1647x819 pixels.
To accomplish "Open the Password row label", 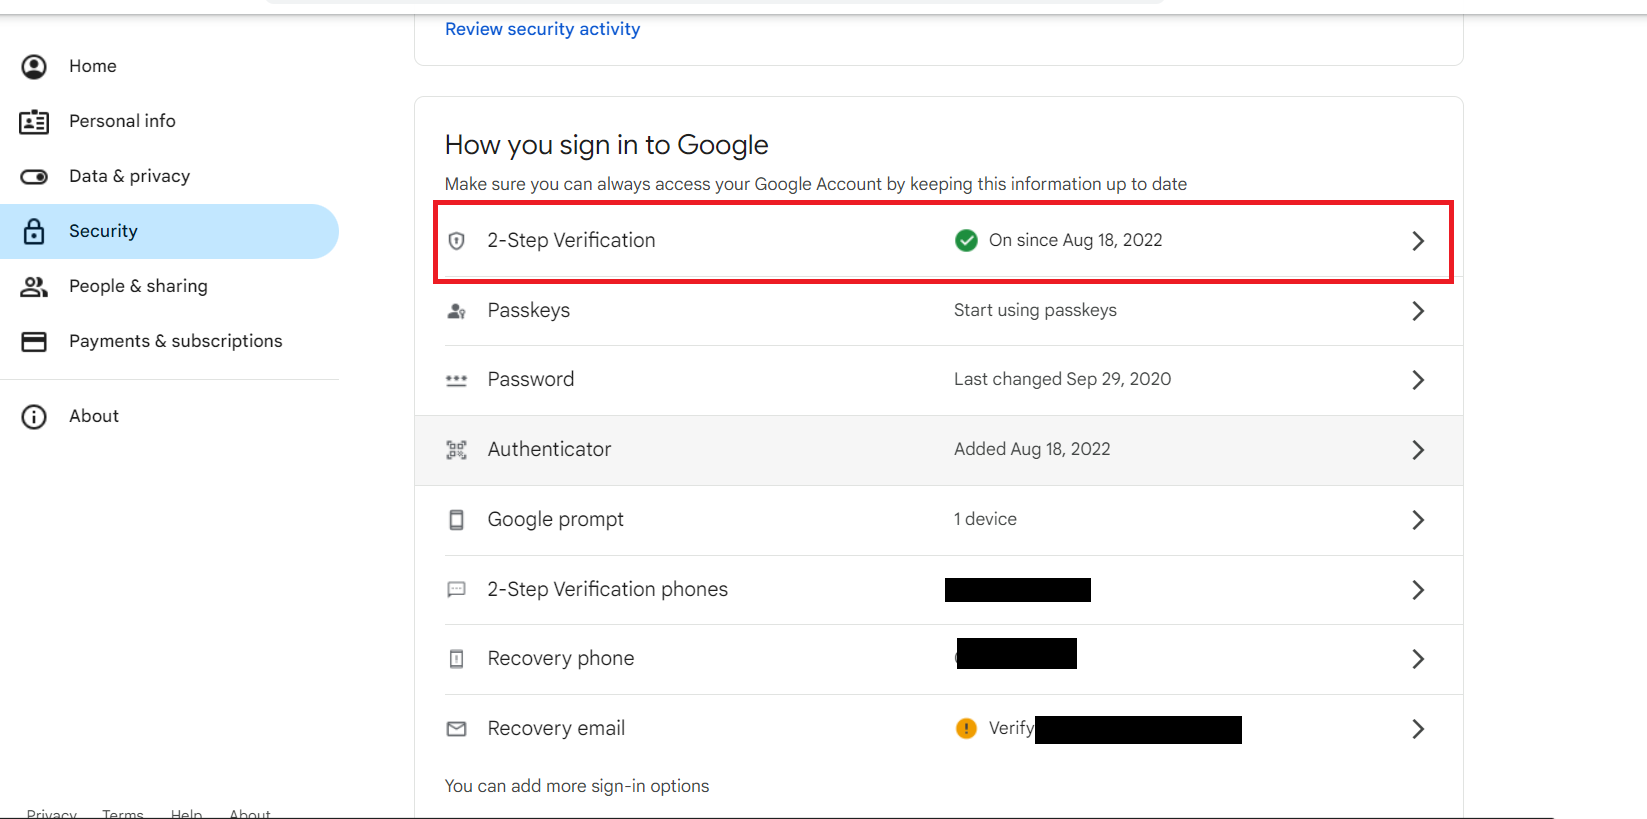I will 531,379.
